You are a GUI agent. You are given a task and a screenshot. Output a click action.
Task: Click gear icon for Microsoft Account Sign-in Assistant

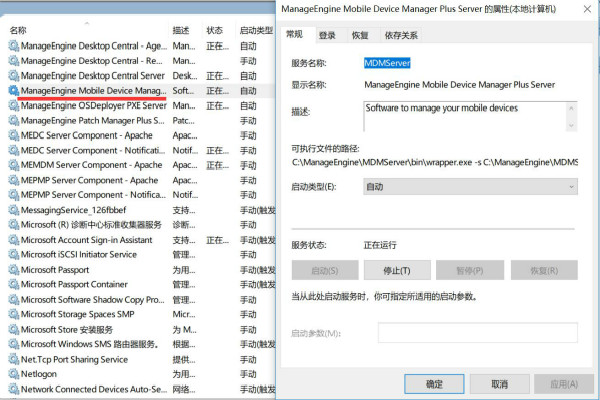tap(14, 240)
